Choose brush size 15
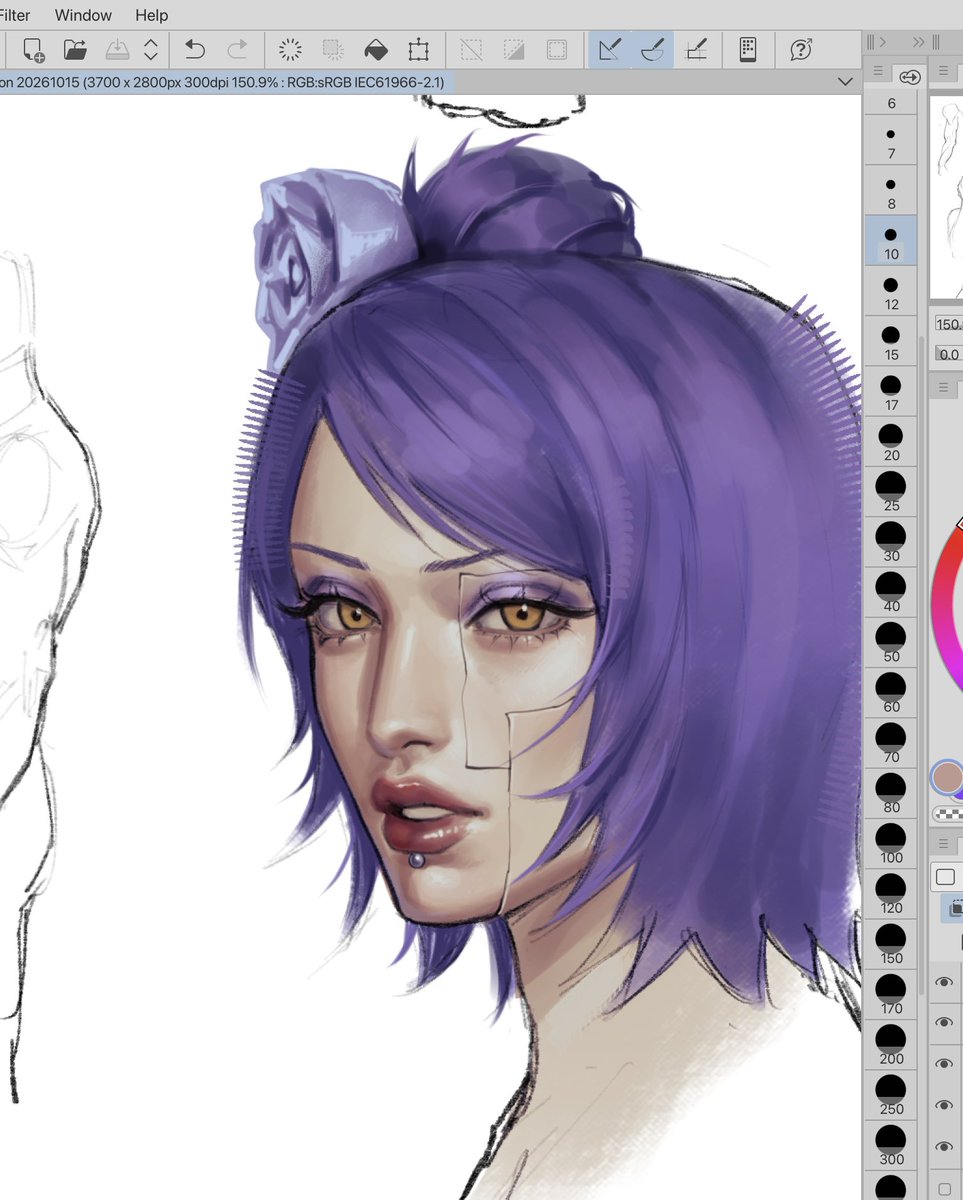The width and height of the screenshot is (963, 1200). 891,340
